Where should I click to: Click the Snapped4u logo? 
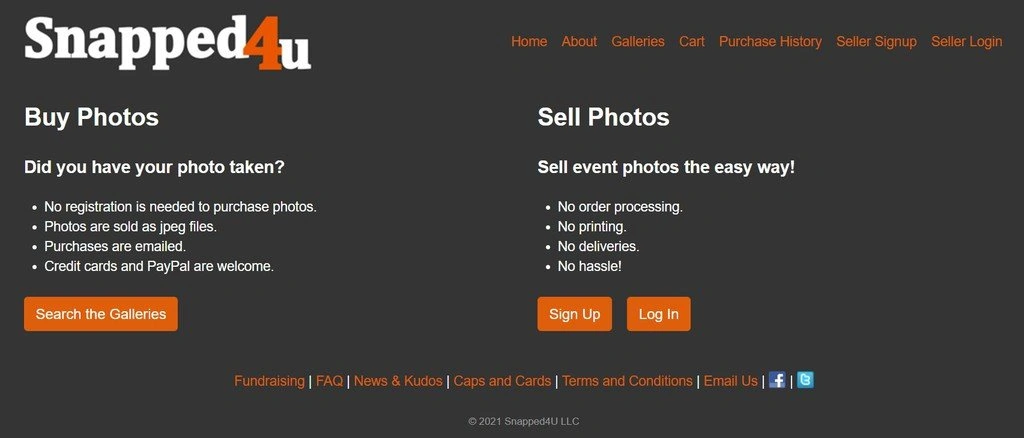click(x=167, y=42)
